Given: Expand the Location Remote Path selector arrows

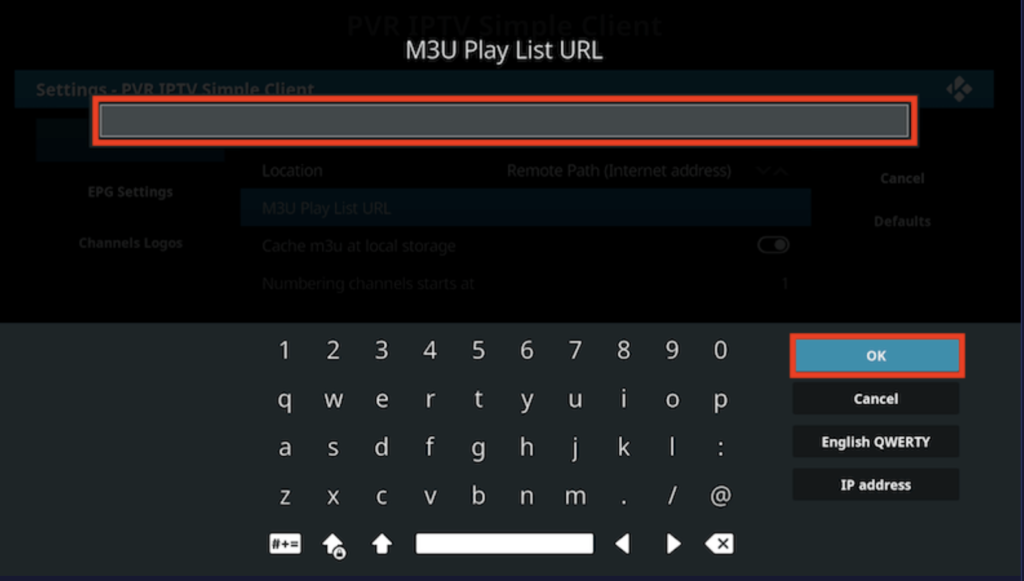Looking at the screenshot, I should coord(772,171).
